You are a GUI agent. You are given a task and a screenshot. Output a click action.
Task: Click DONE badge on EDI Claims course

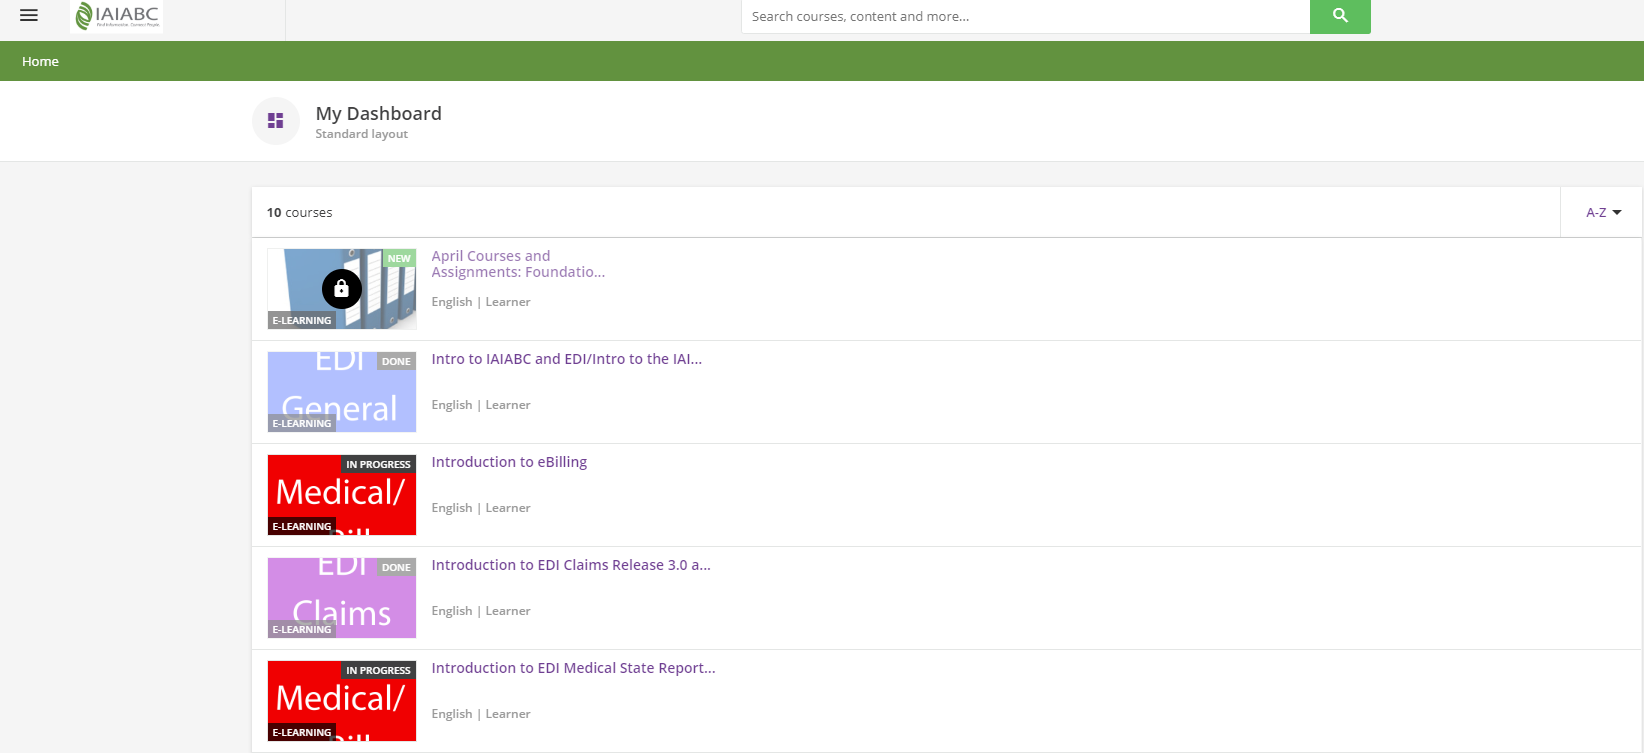pyautogui.click(x=396, y=567)
